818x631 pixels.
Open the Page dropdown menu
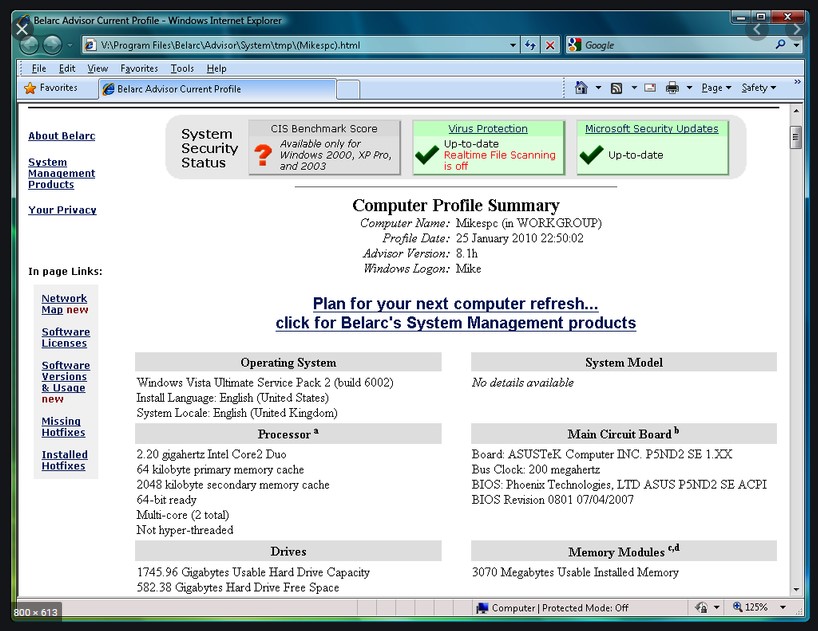coord(716,88)
